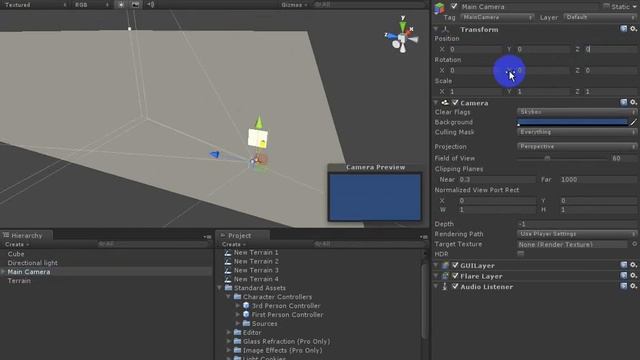This screenshot has height=360, width=640.
Task: Collapse the Camera component foldout
Action: click(436, 103)
